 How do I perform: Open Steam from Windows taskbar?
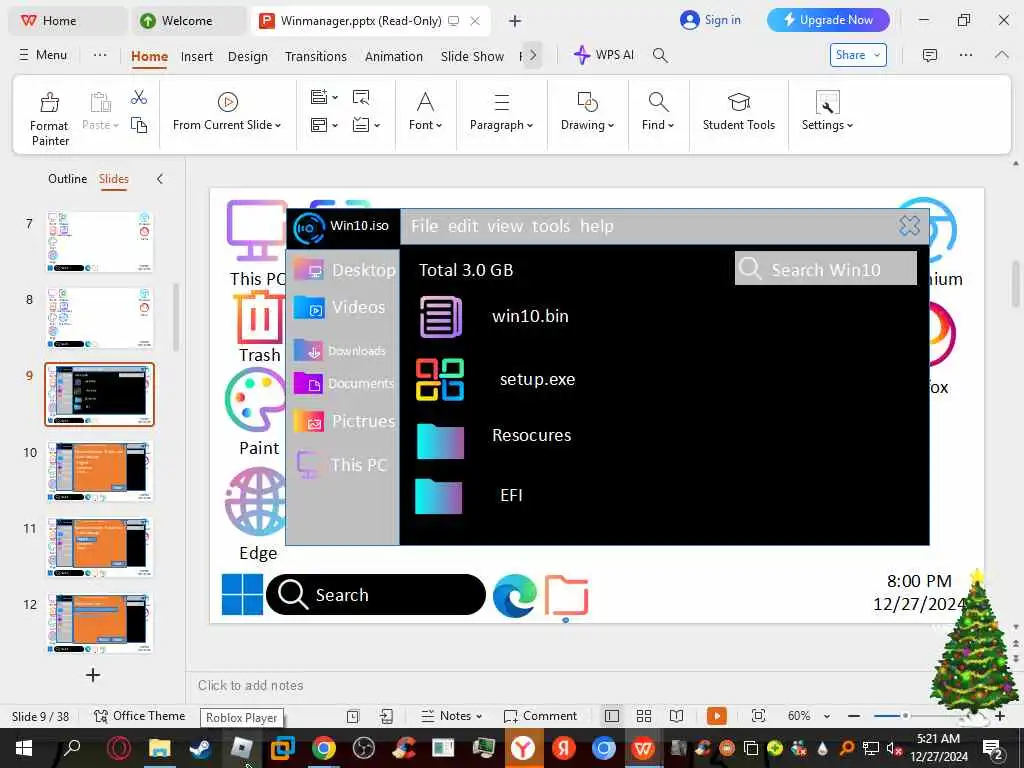(200, 748)
